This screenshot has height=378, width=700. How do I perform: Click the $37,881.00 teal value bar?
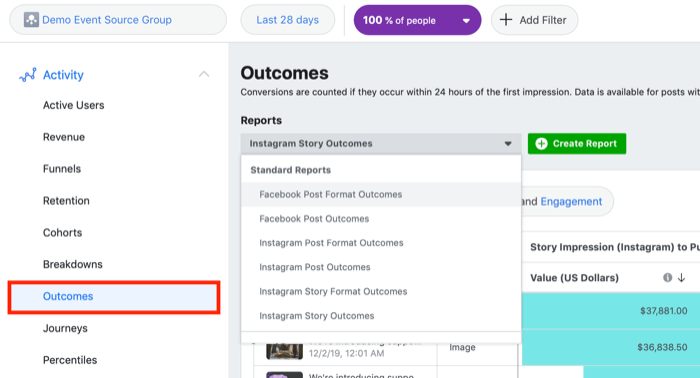[x=611, y=311]
